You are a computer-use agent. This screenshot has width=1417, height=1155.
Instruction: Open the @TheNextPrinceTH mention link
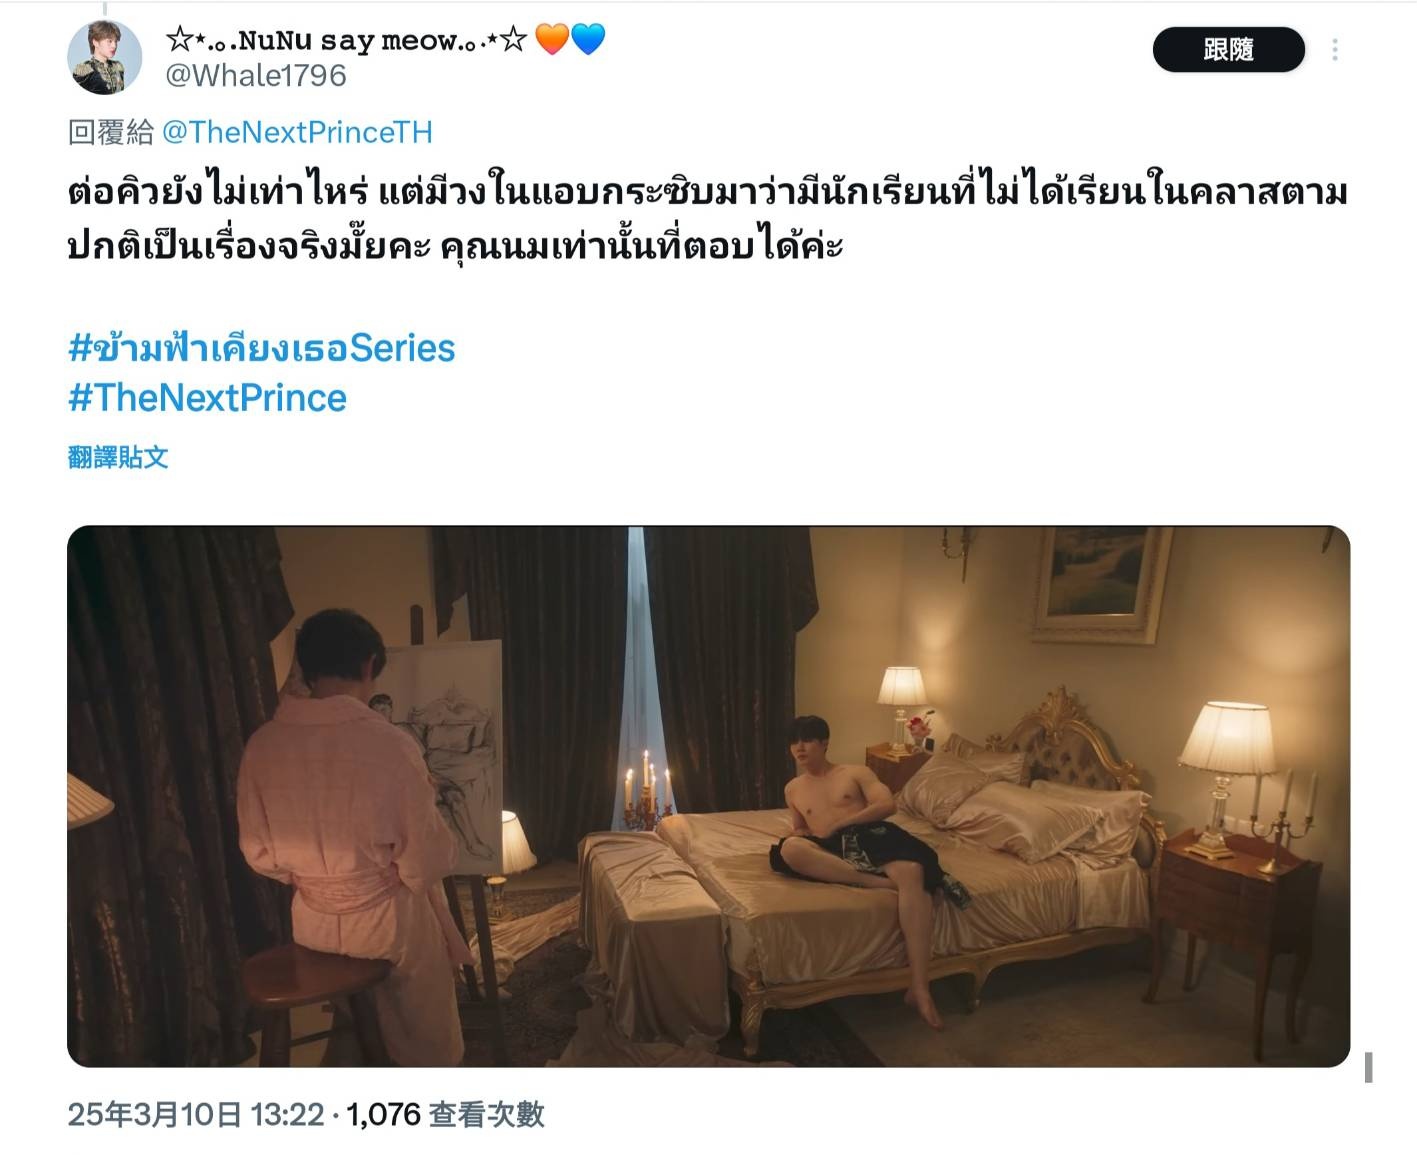click(297, 132)
